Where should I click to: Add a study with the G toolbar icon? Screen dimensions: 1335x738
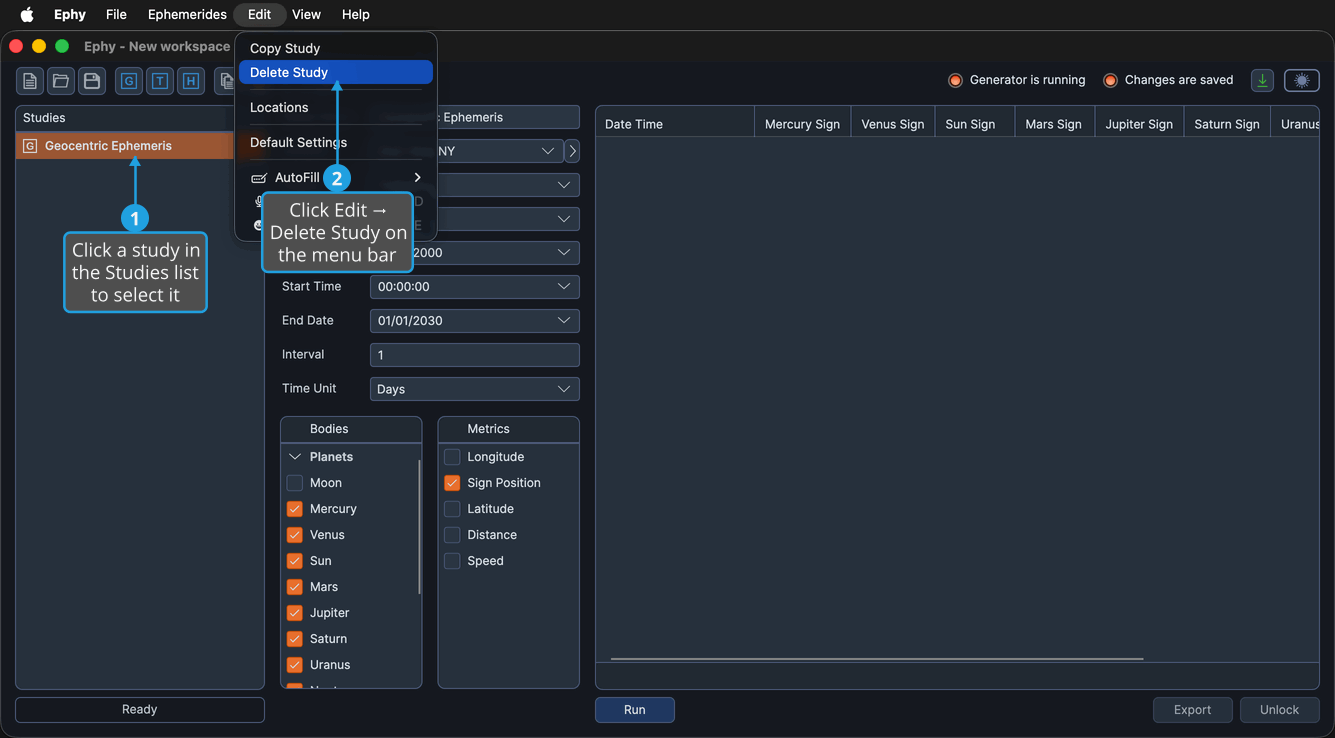click(129, 81)
